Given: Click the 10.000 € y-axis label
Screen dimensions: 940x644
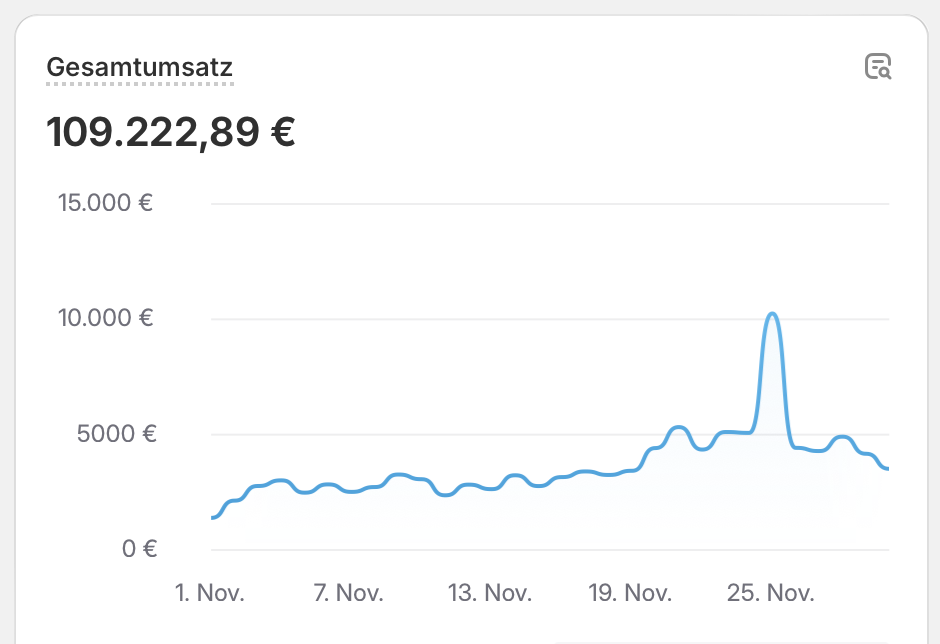Looking at the screenshot, I should [106, 318].
